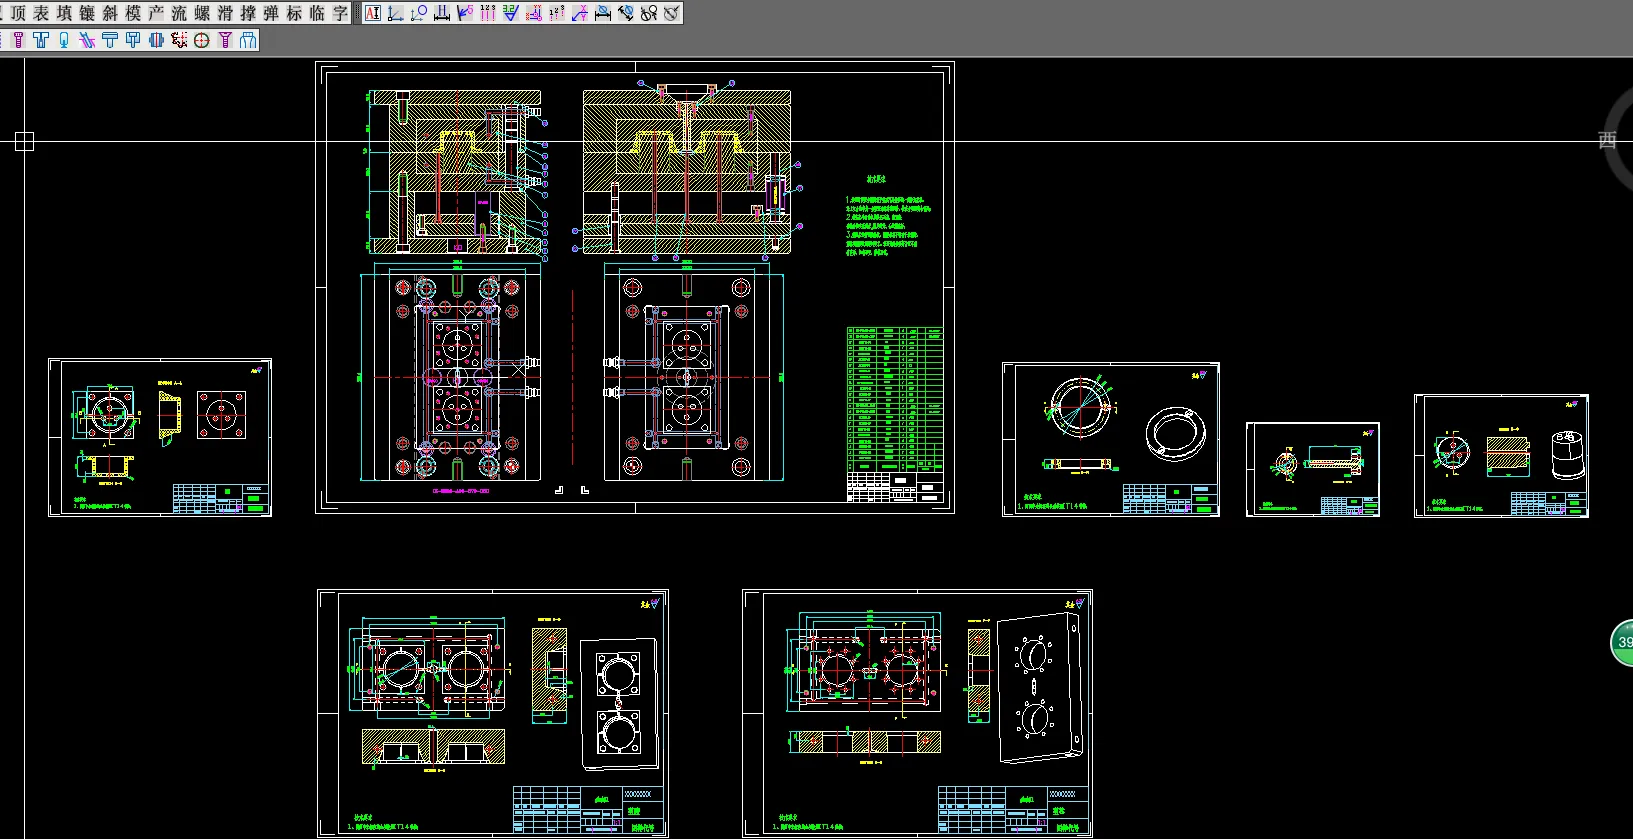Image resolution: width=1633 pixels, height=839 pixels.
Task: Select the surface roughness 3.2 symbol tool
Action: (510, 13)
